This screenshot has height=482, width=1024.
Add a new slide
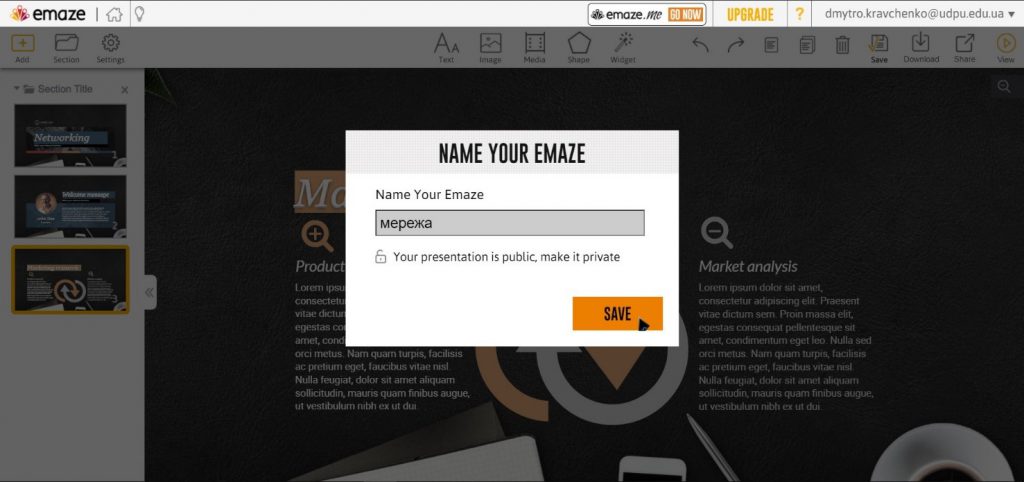point(23,49)
